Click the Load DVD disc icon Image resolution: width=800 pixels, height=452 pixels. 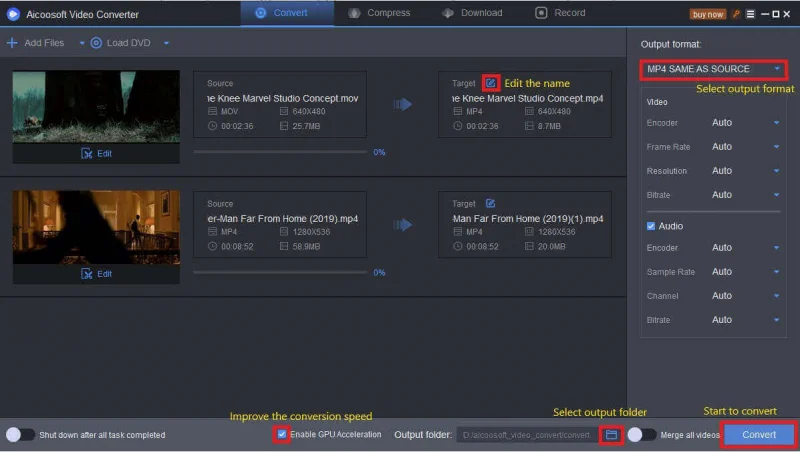click(97, 43)
